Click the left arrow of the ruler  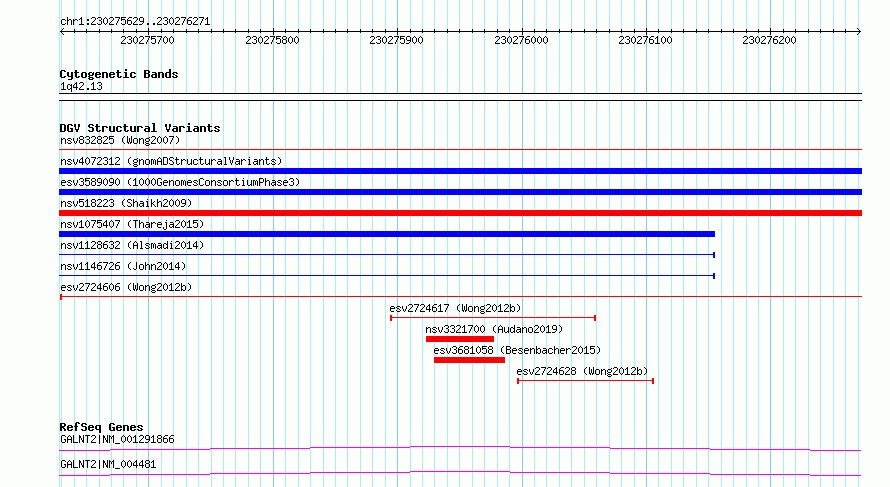[62, 32]
